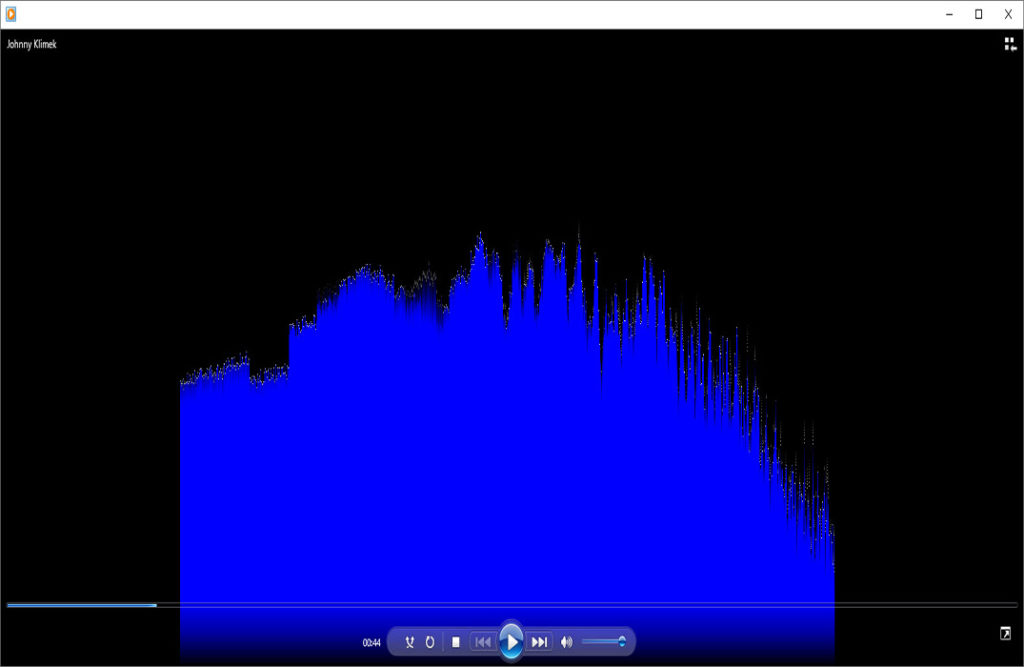Viewport: 1024px width, 667px height.
Task: Minimize the Media Player window
Action: click(948, 14)
